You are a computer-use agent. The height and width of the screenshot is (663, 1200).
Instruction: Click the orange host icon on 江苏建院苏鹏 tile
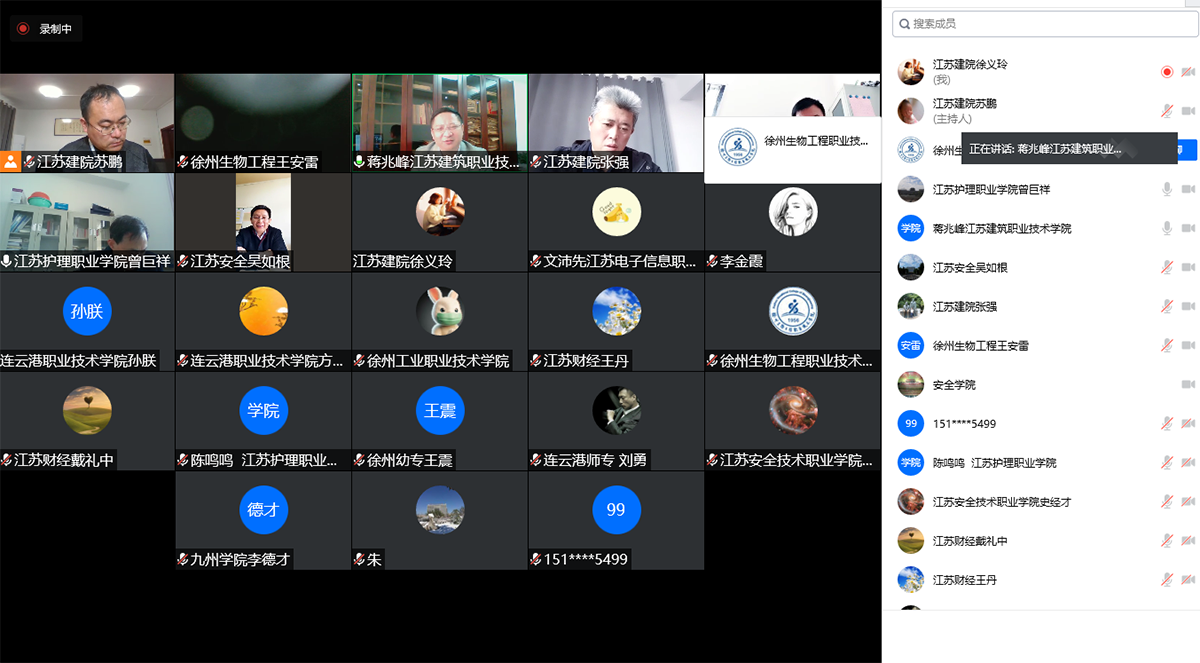coord(10,161)
